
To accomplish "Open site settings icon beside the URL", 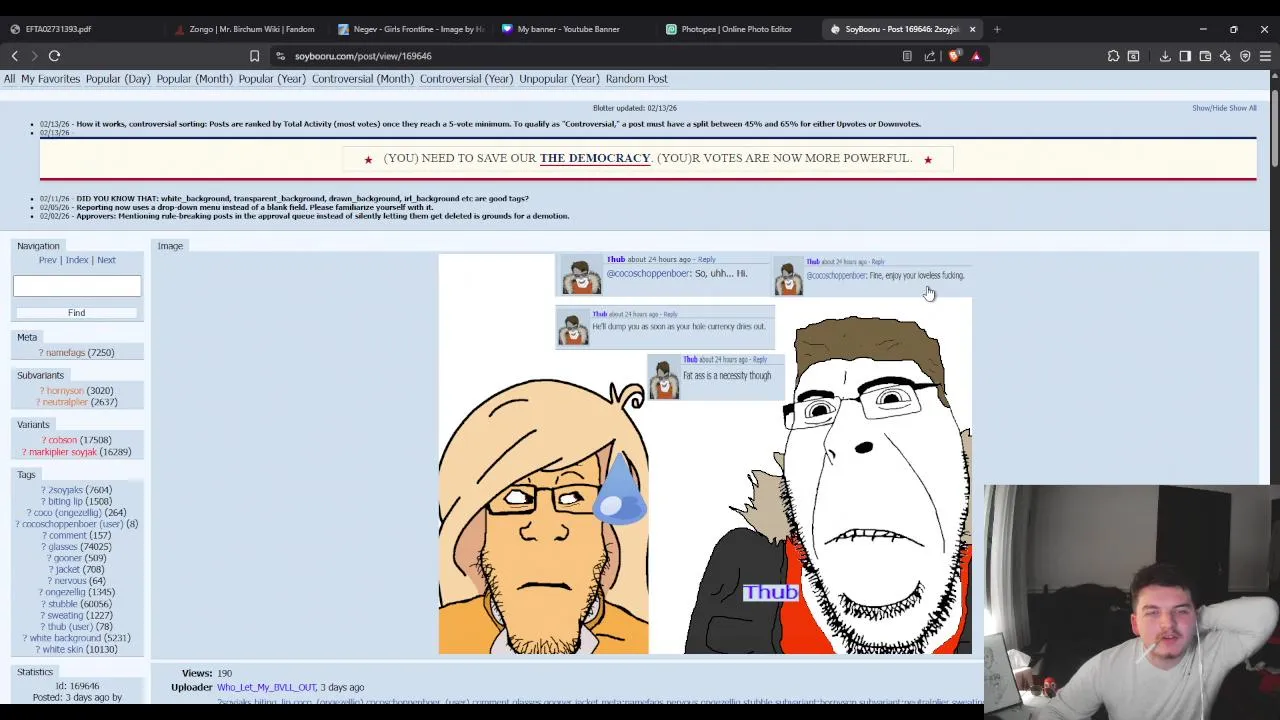I will [281, 56].
